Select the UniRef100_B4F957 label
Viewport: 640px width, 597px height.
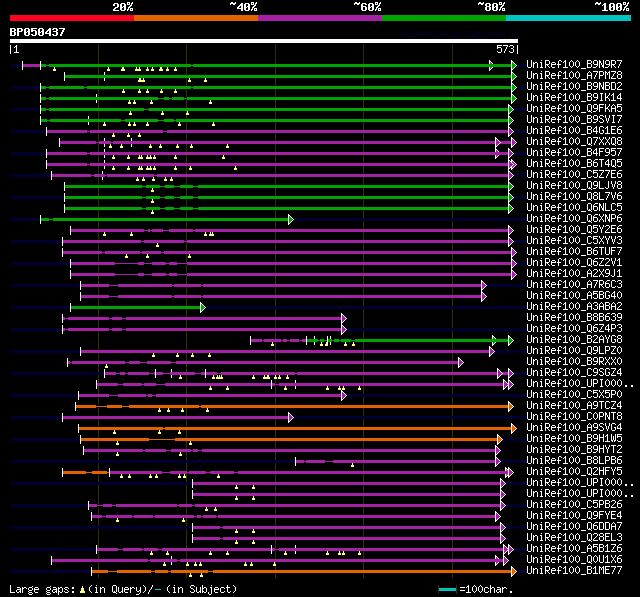click(574, 152)
